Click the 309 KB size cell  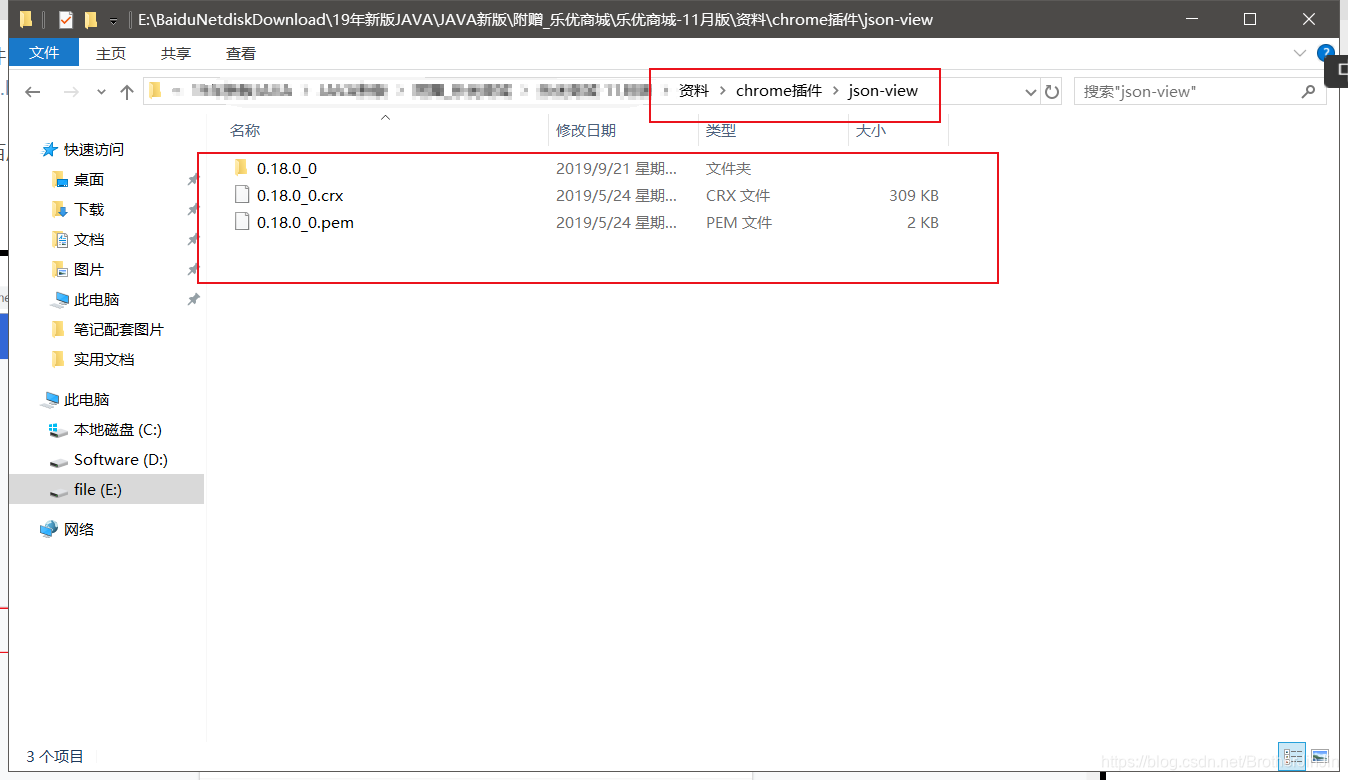click(x=914, y=196)
